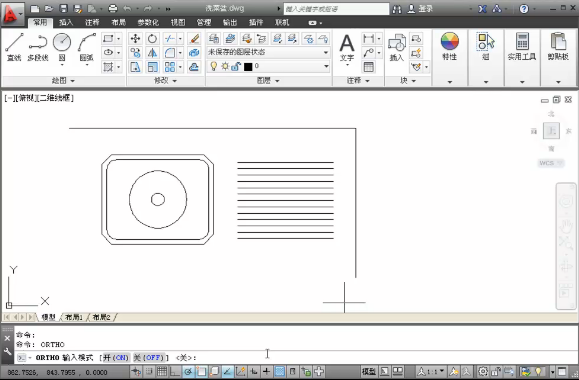Expand the 块 (Block) panel
This screenshot has height=380, width=579.
click(408, 81)
